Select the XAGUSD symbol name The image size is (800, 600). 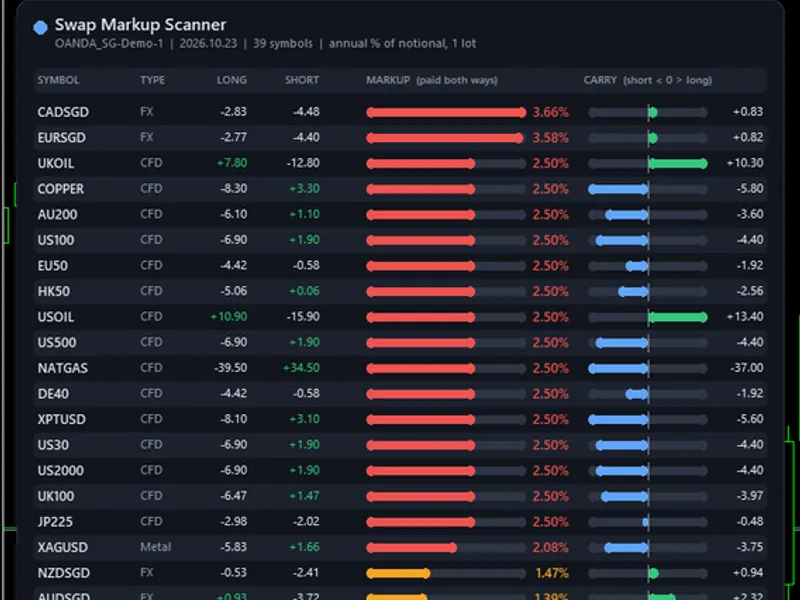(x=62, y=547)
